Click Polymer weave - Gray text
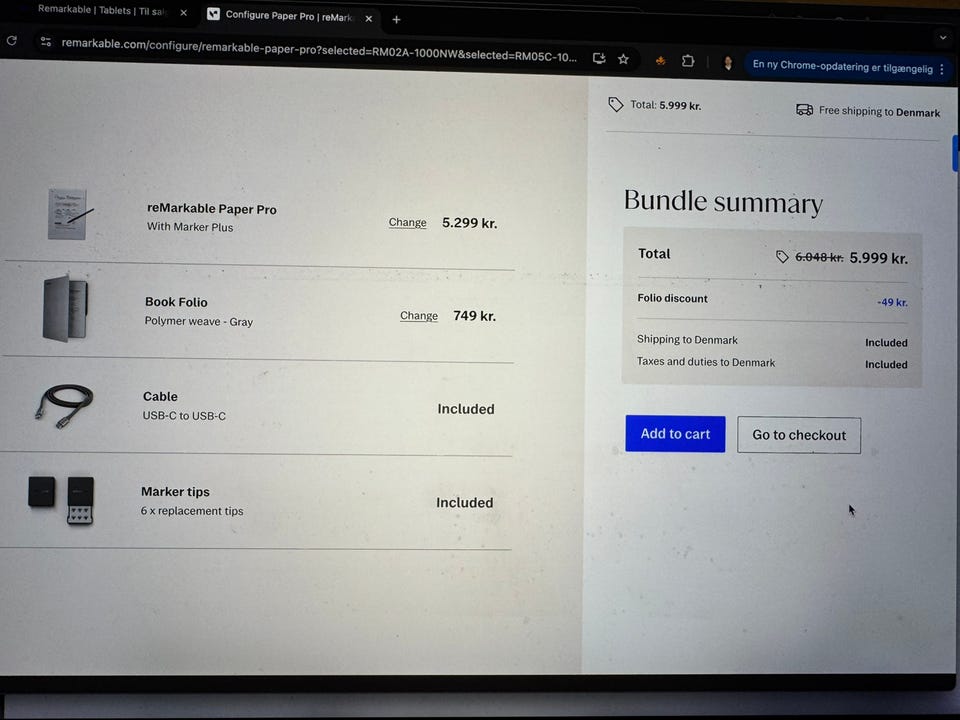 click(198, 321)
